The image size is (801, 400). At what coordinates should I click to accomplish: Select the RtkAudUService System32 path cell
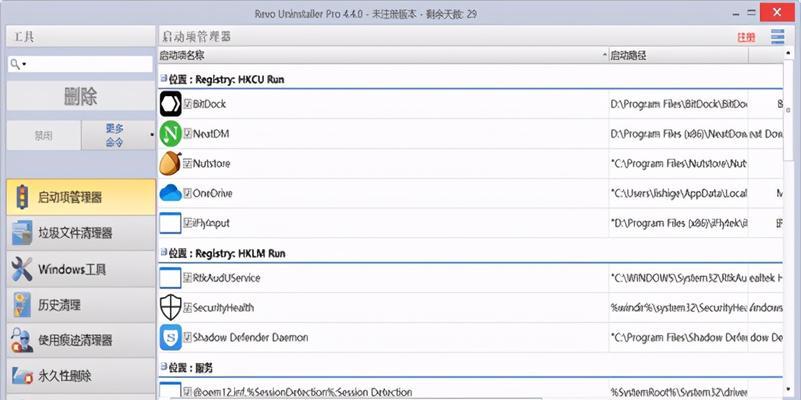click(679, 278)
